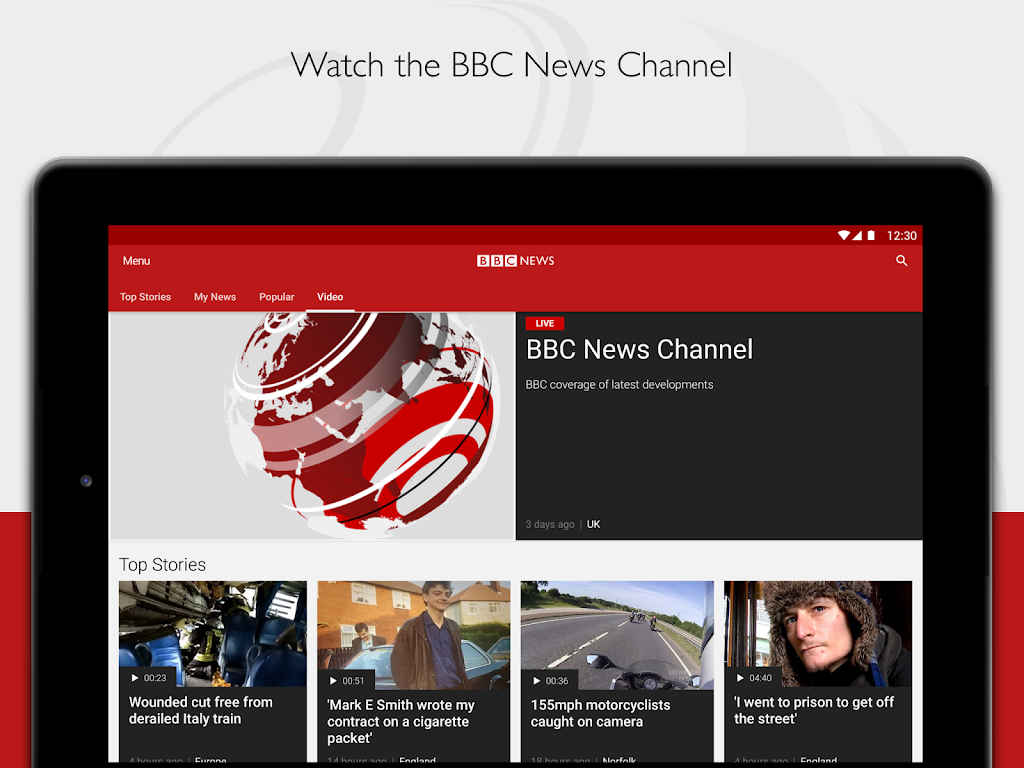Screen dimensions: 1024x768
Task: Tap the UK section tag
Action: pos(594,524)
